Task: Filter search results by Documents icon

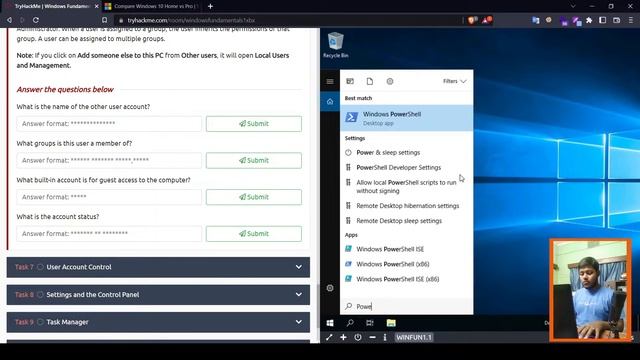Action: tap(370, 81)
